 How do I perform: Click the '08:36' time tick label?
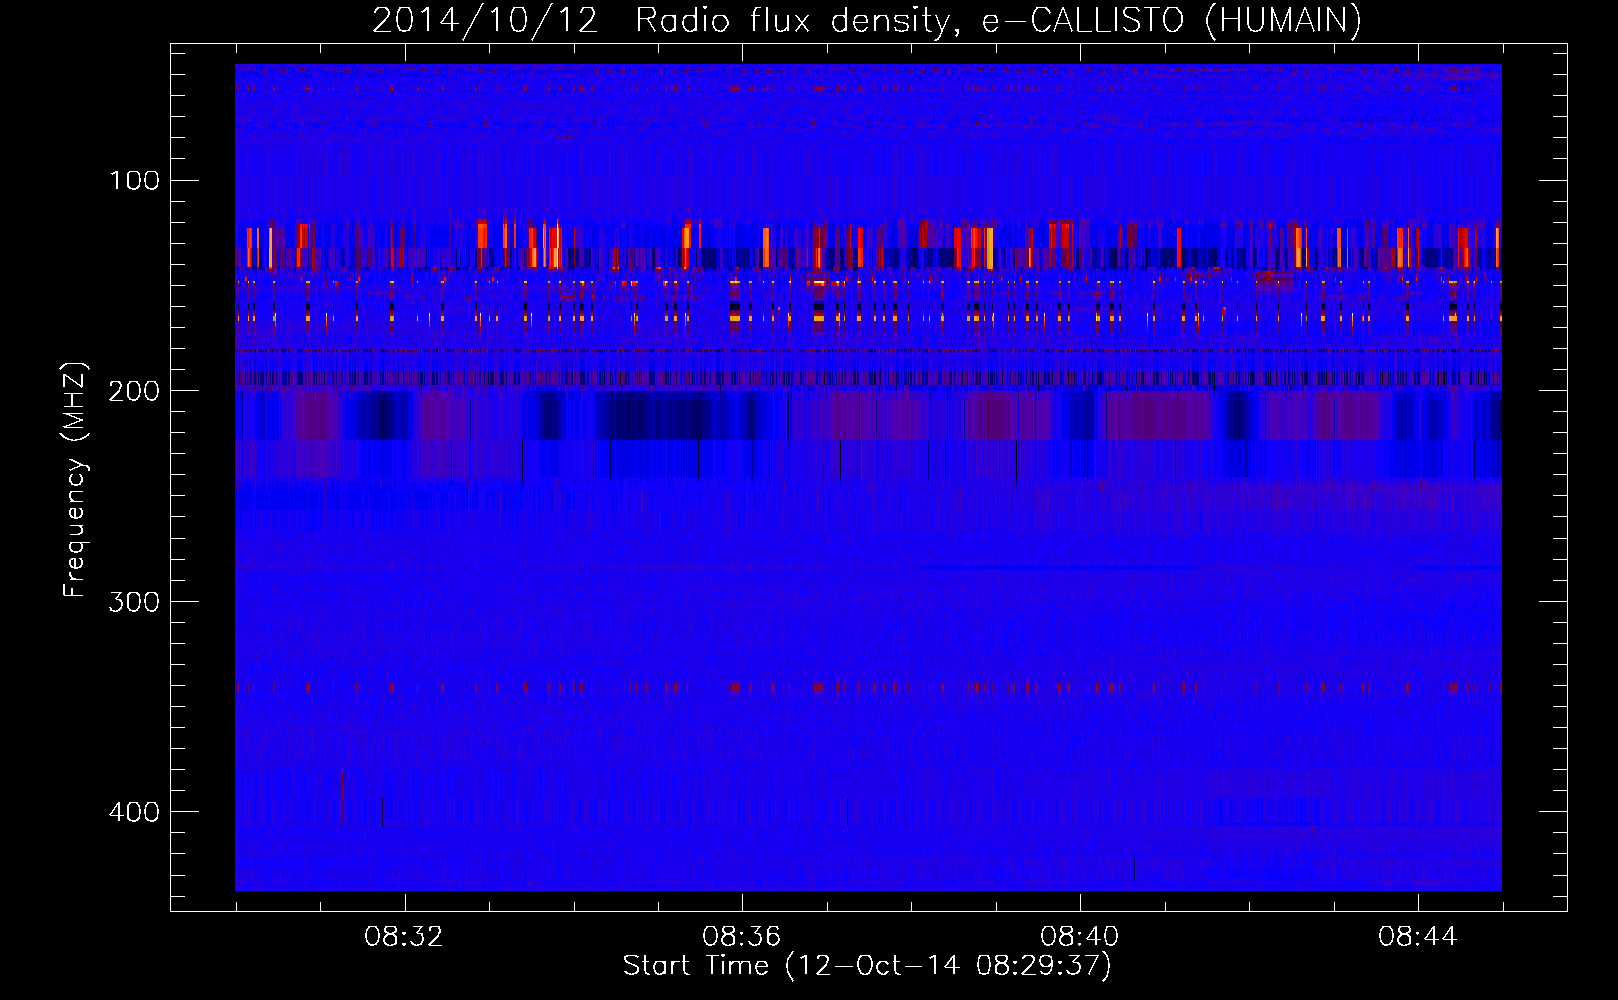click(x=742, y=937)
